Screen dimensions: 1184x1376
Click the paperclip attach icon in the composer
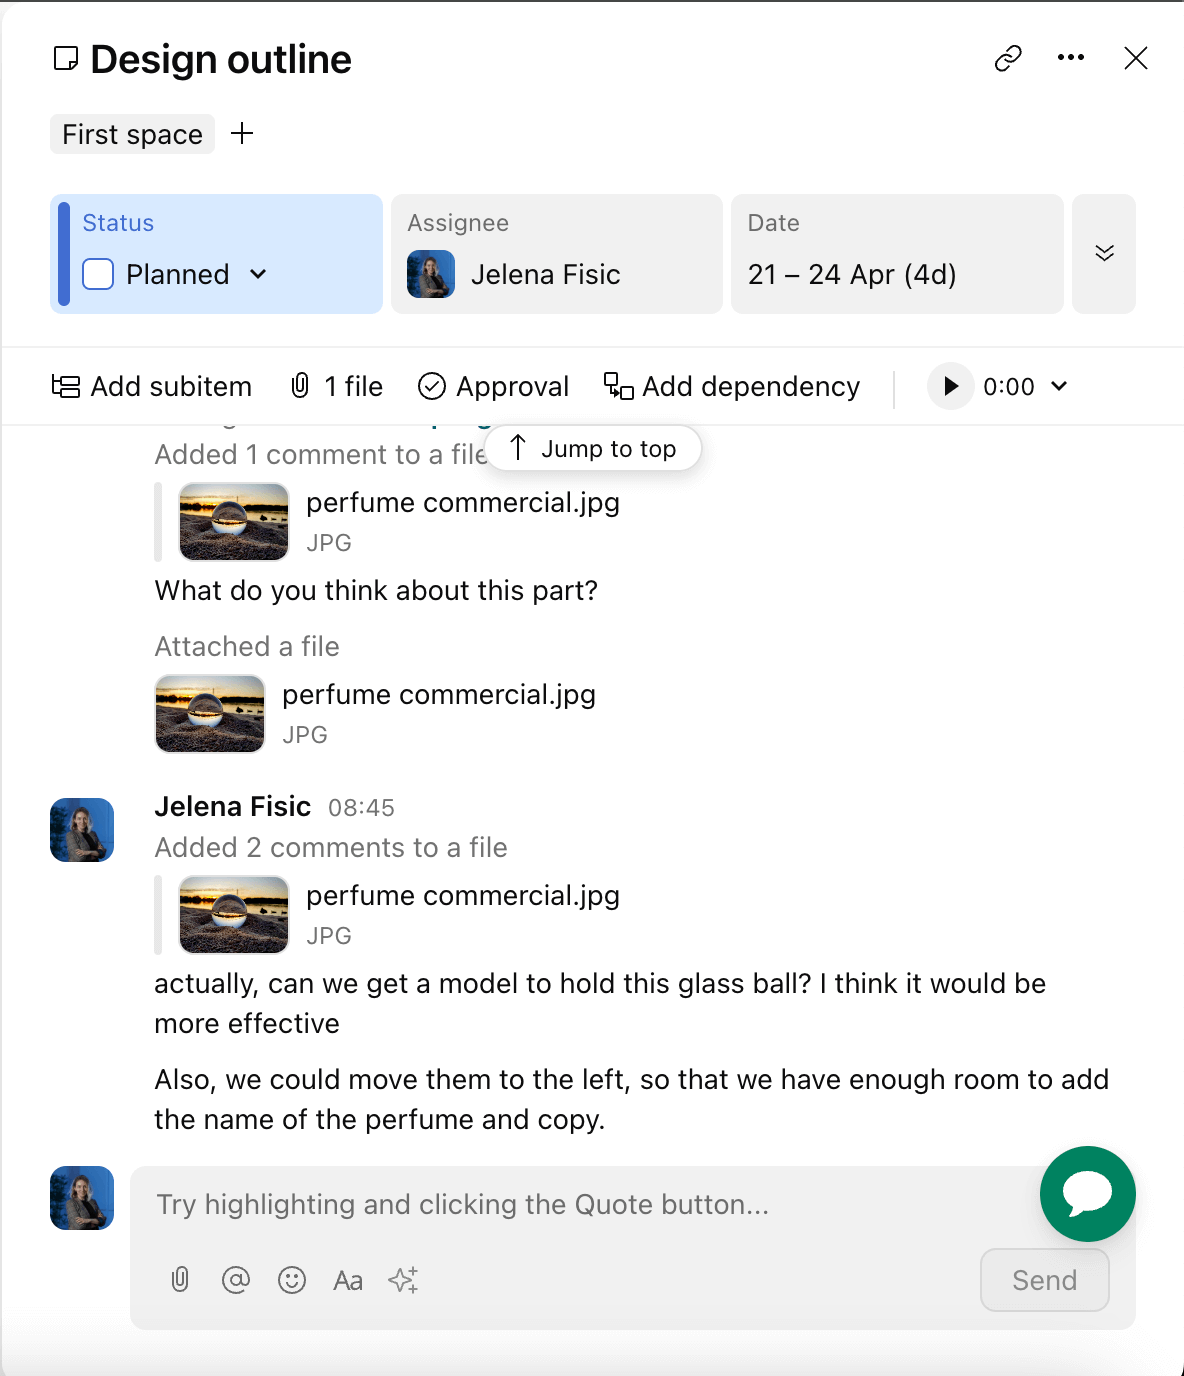click(180, 1280)
